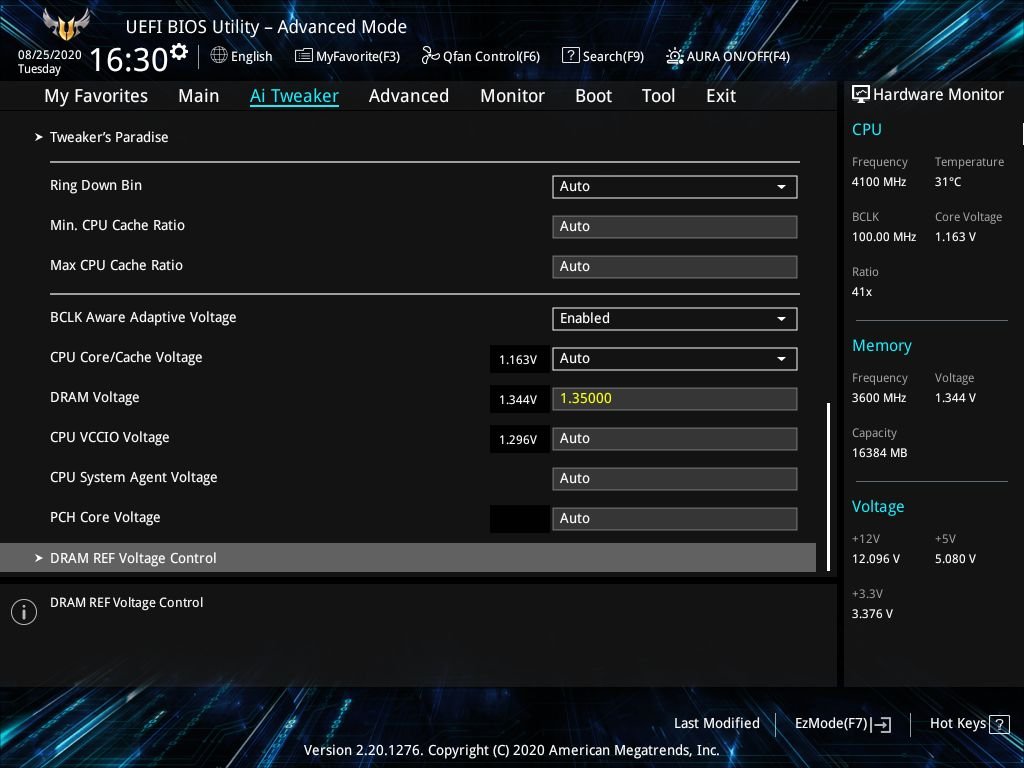Click the 12.096 V reading
Viewport: 1024px width, 768px height.
point(876,559)
